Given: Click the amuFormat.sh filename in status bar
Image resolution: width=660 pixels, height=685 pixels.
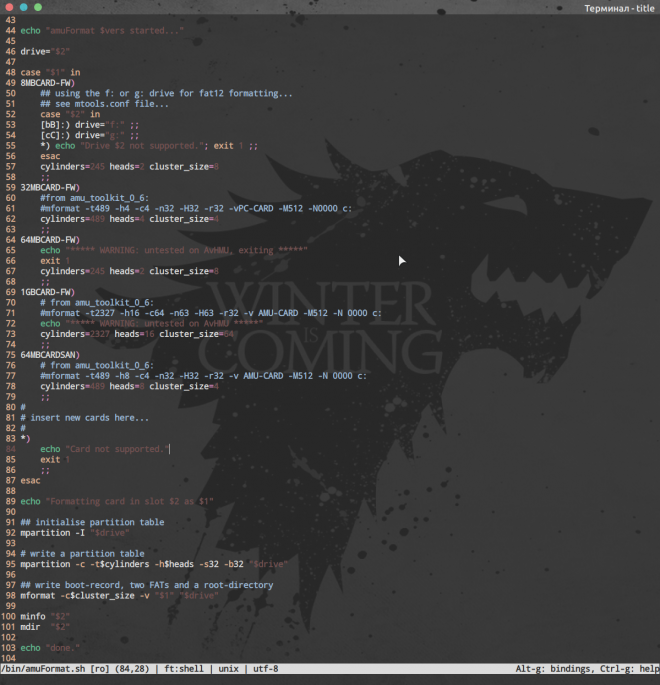Looking at the screenshot, I should [x=50, y=669].
